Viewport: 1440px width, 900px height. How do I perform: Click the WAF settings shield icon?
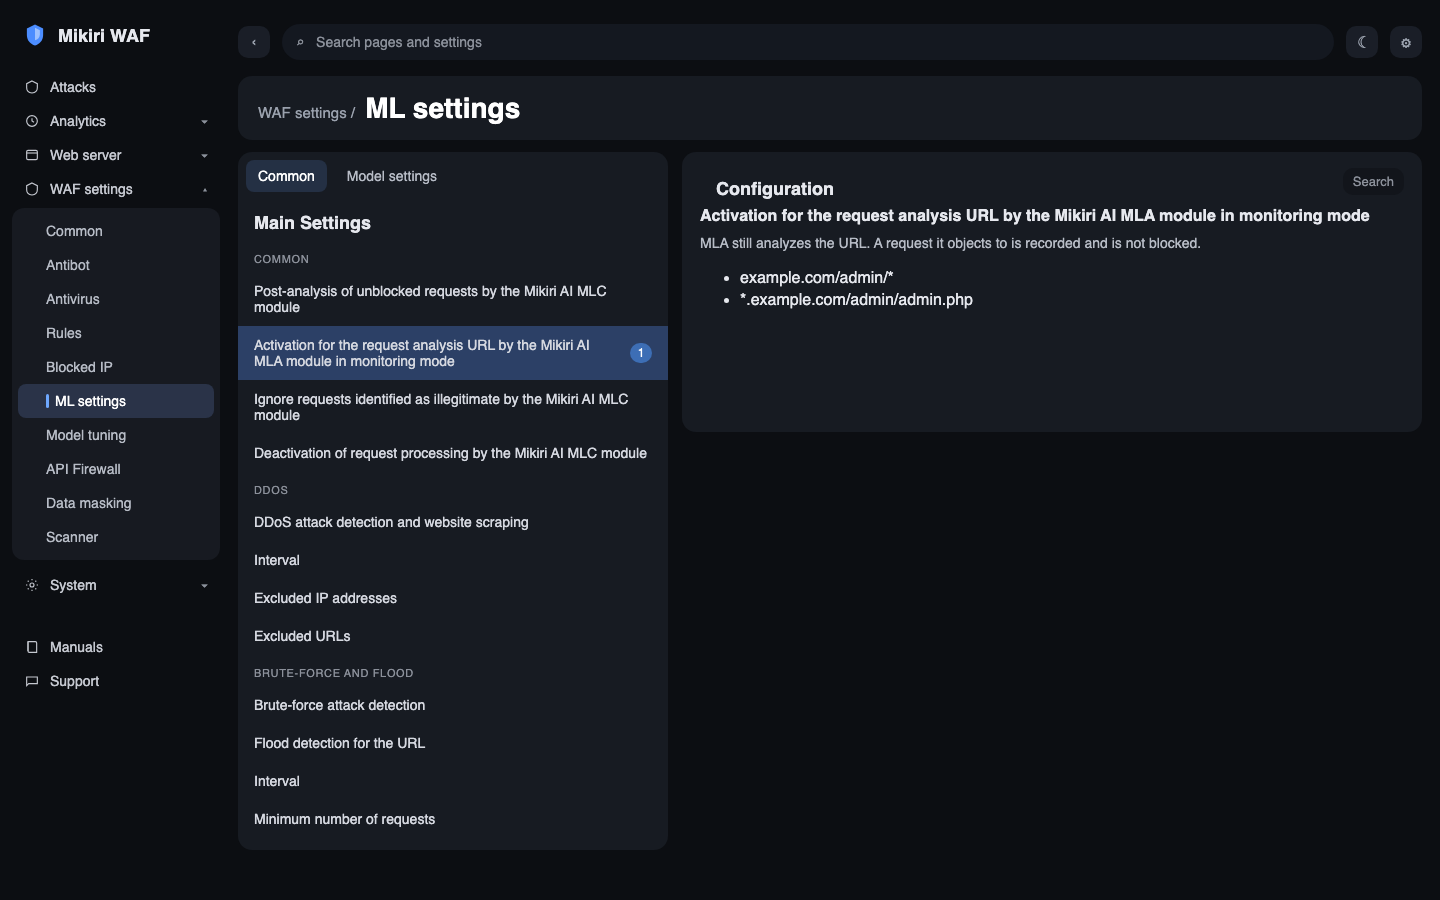32,189
